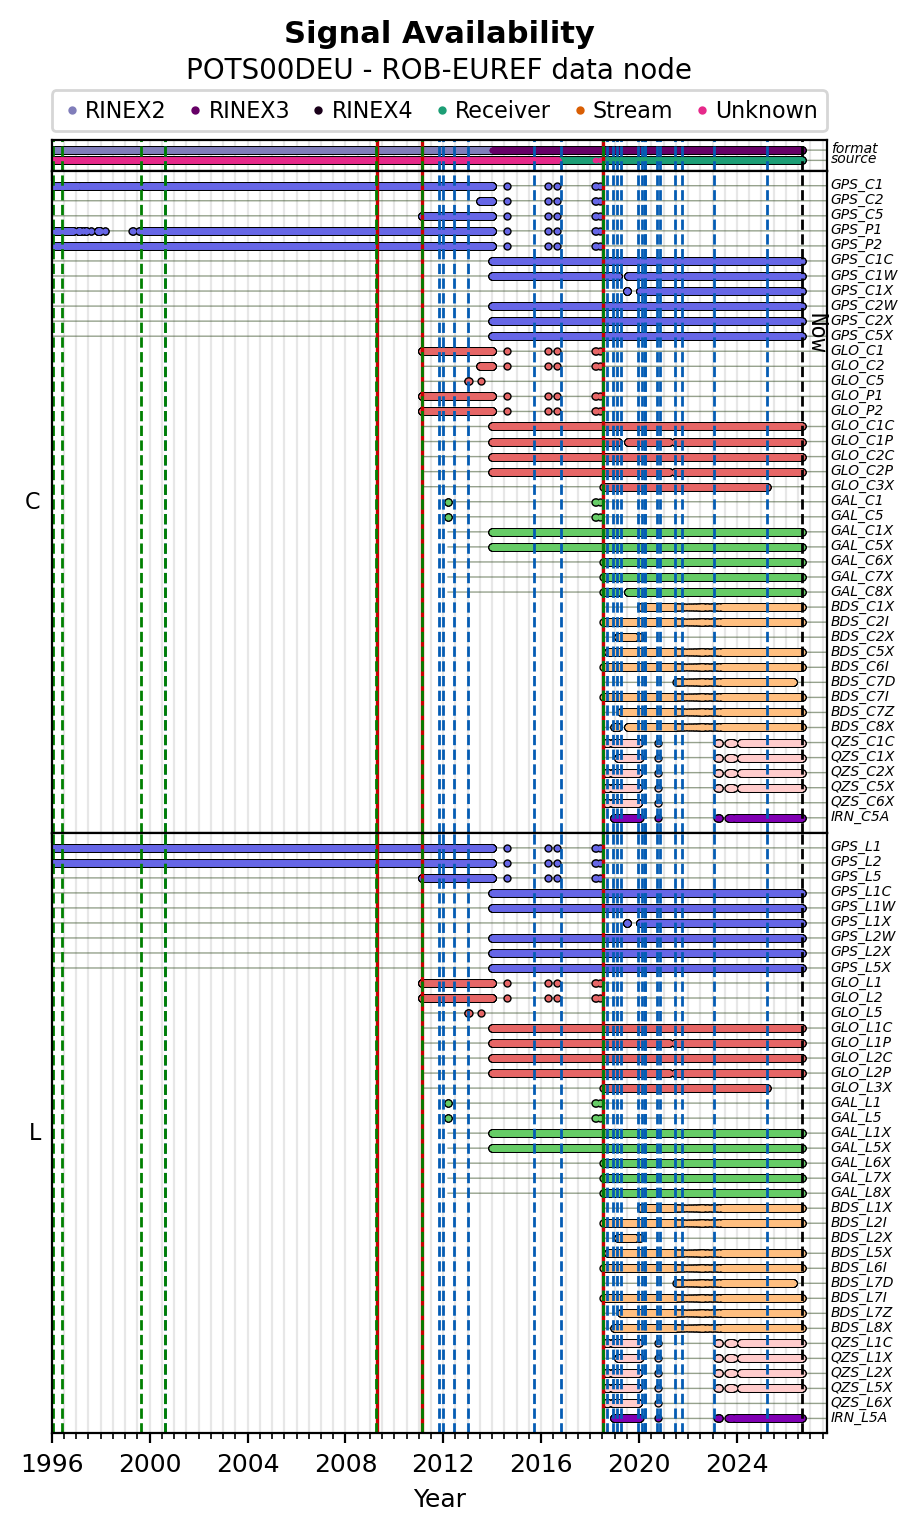Click the L section axis label

(34, 1133)
